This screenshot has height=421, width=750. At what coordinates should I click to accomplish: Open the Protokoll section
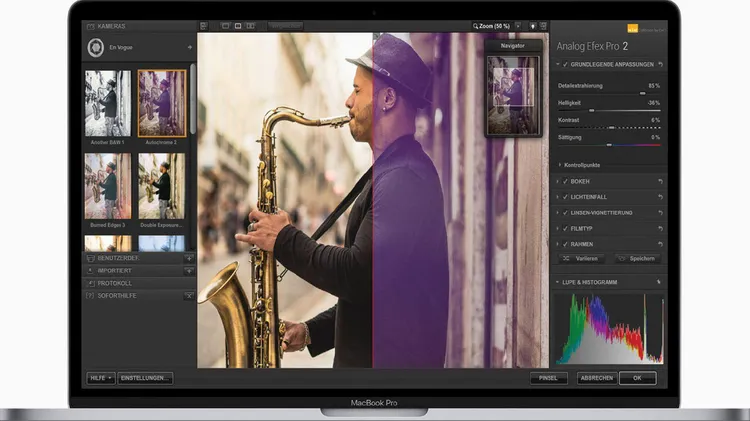(x=139, y=283)
